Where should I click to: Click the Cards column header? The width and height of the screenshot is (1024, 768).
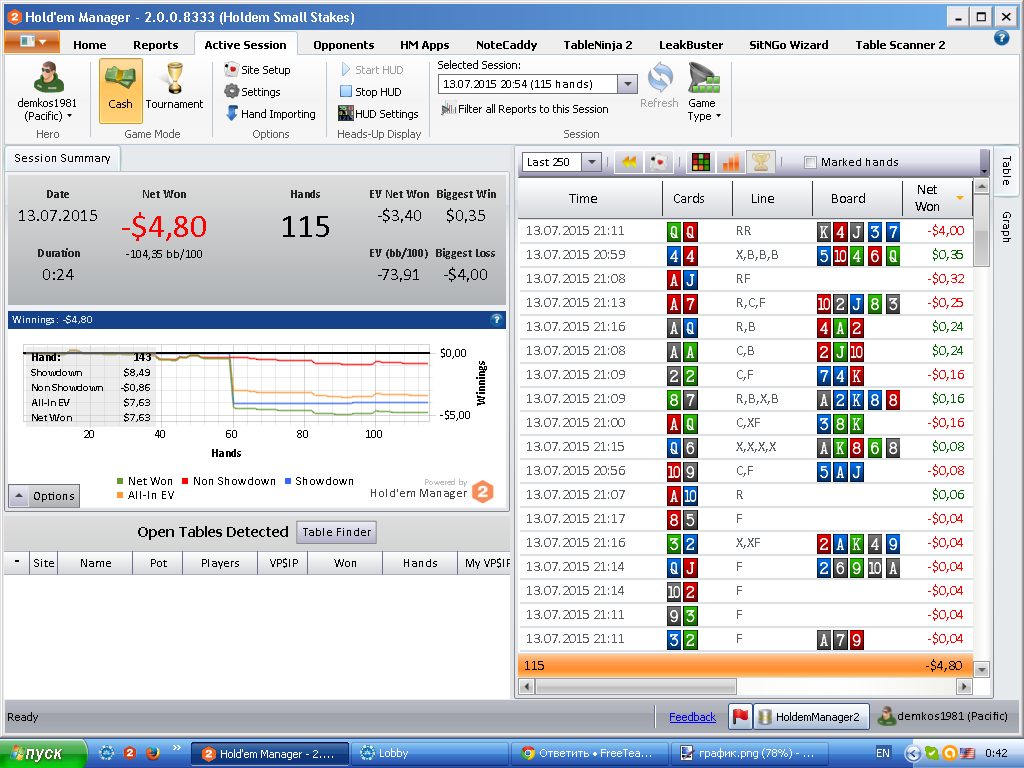point(697,198)
